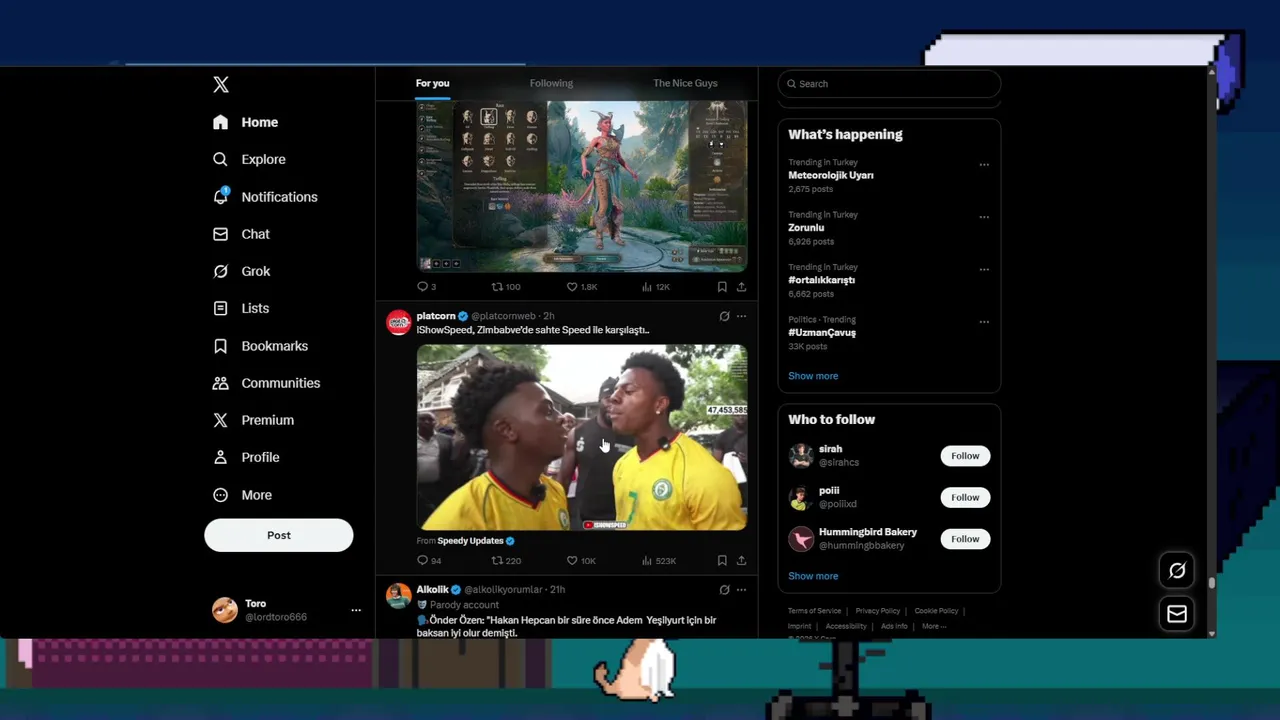1280x720 pixels.
Task: View analytics of post with 12K views
Action: pos(656,287)
